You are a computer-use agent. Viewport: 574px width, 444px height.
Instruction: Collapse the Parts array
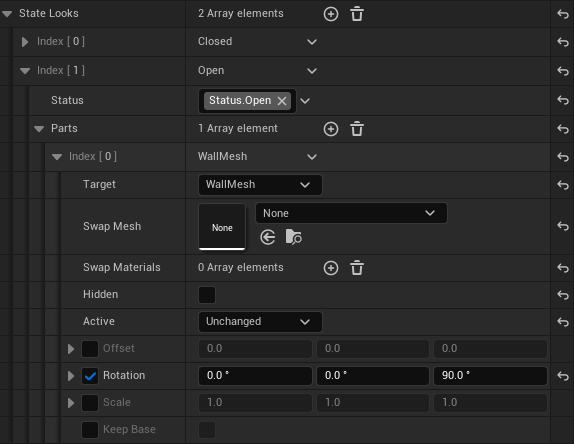tap(39, 128)
